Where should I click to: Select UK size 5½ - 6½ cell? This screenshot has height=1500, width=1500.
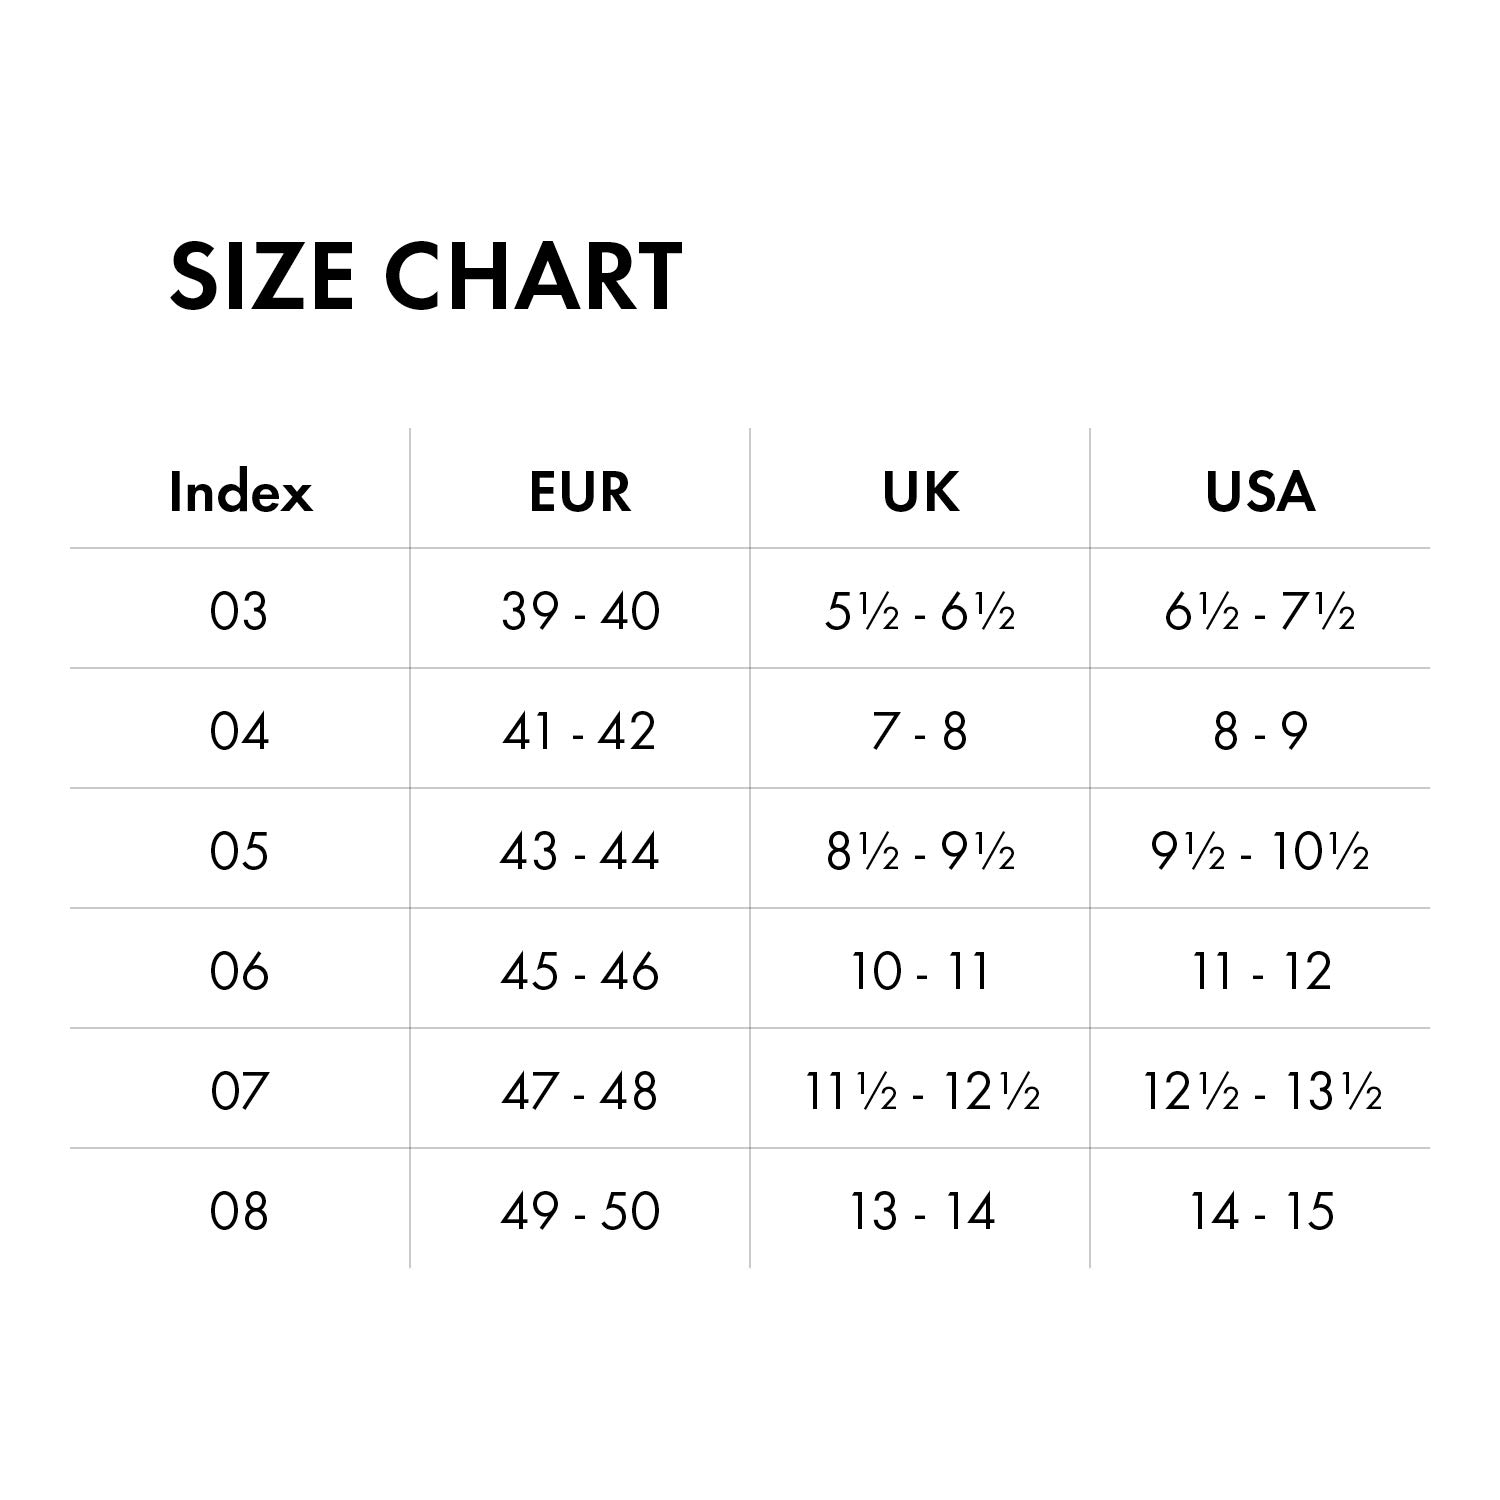(920, 611)
